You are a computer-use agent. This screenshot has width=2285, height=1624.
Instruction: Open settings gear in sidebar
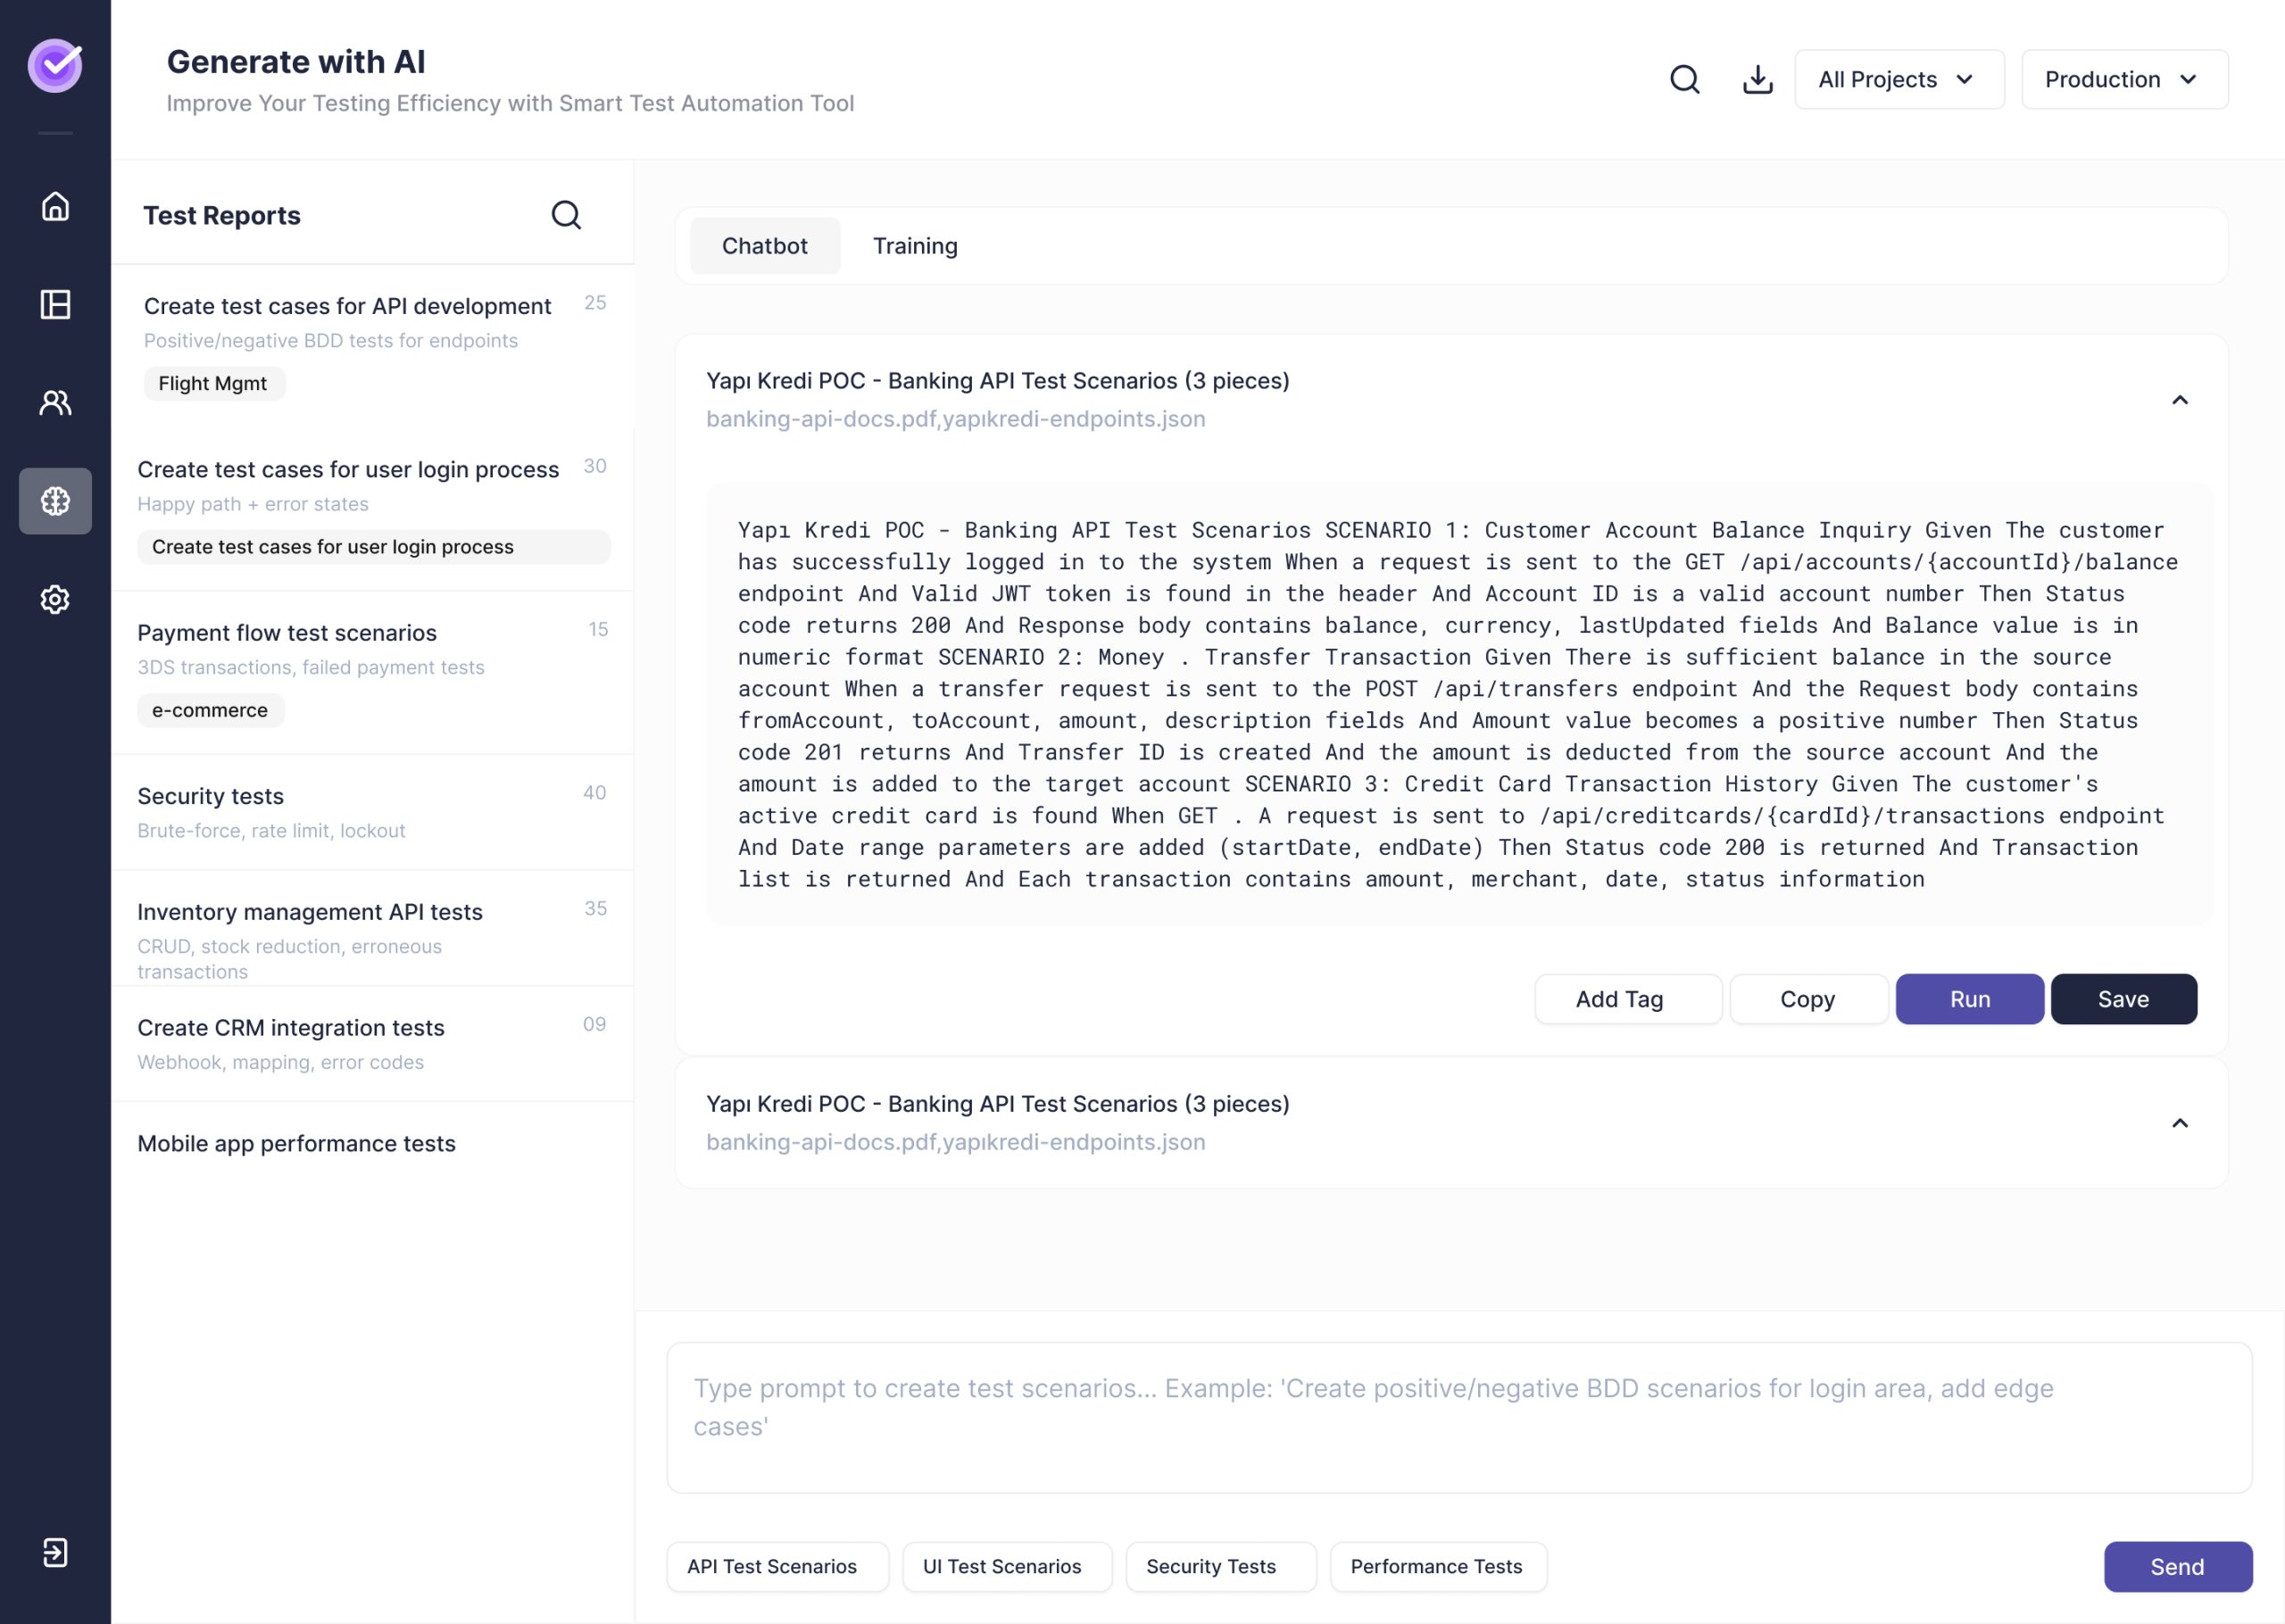tap(55, 599)
